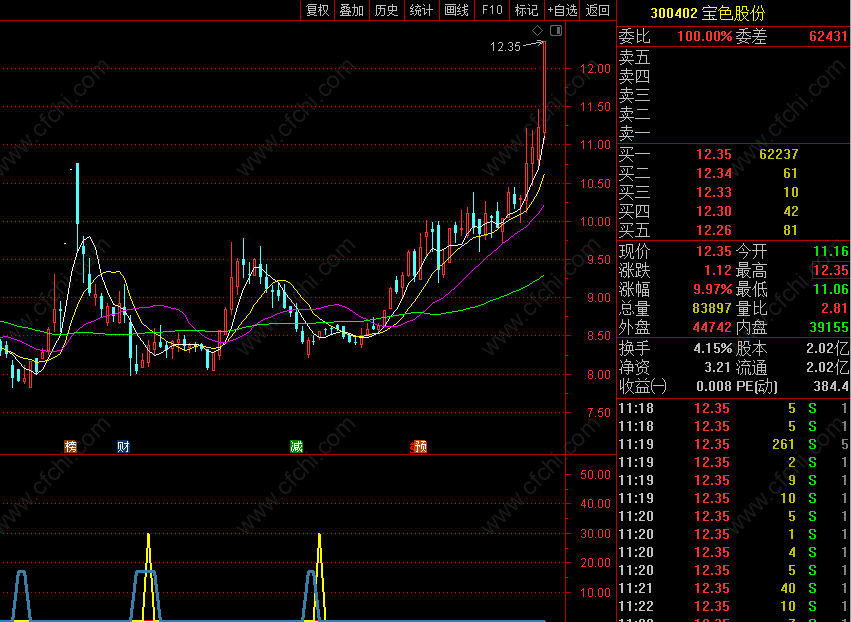Click the 12.00 price axis label
Screen dimensions: 851x622
595,69
